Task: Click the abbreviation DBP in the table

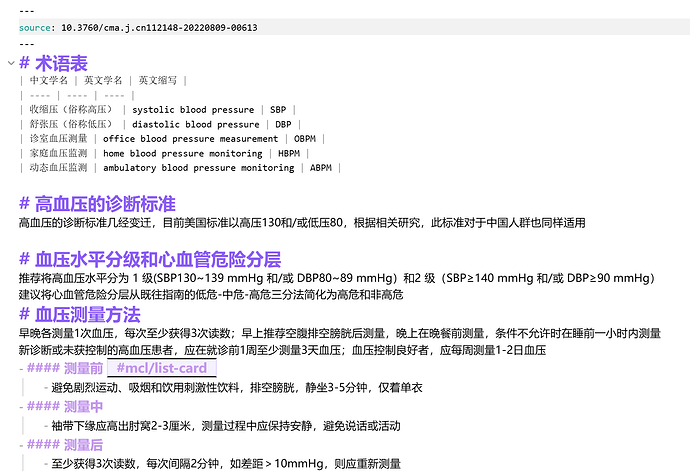Action: pos(283,125)
